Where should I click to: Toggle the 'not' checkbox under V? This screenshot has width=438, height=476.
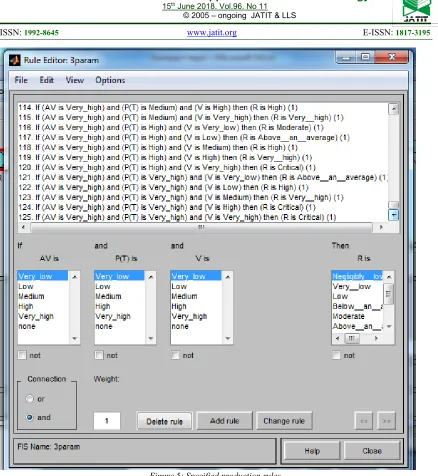(x=175, y=355)
